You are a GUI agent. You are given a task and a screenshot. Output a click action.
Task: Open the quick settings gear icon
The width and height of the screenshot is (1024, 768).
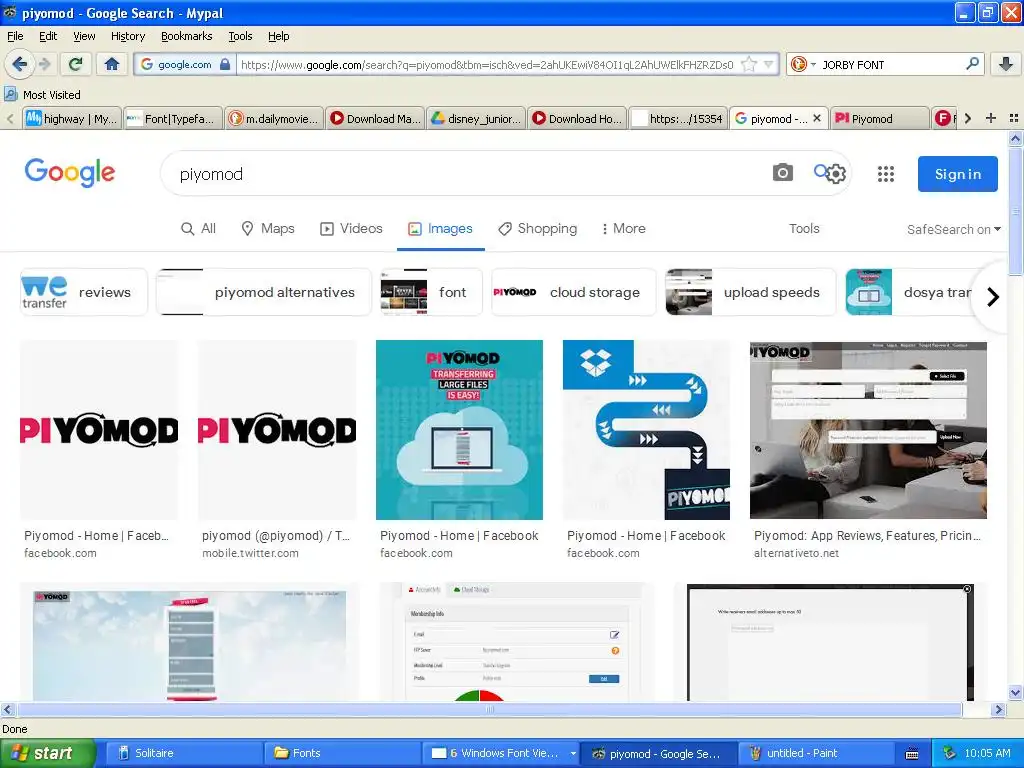pyautogui.click(x=836, y=174)
